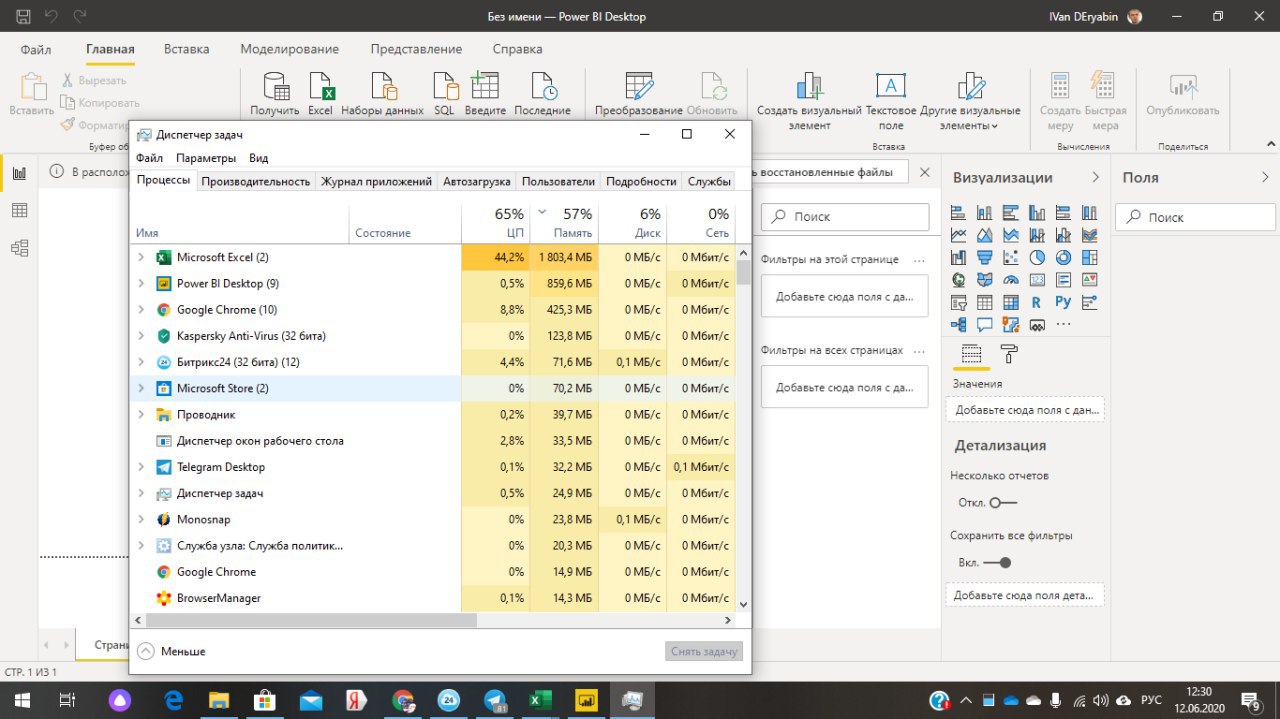The image size is (1280, 719).
Task: Select the donut chart visualization
Action: tap(1063, 257)
